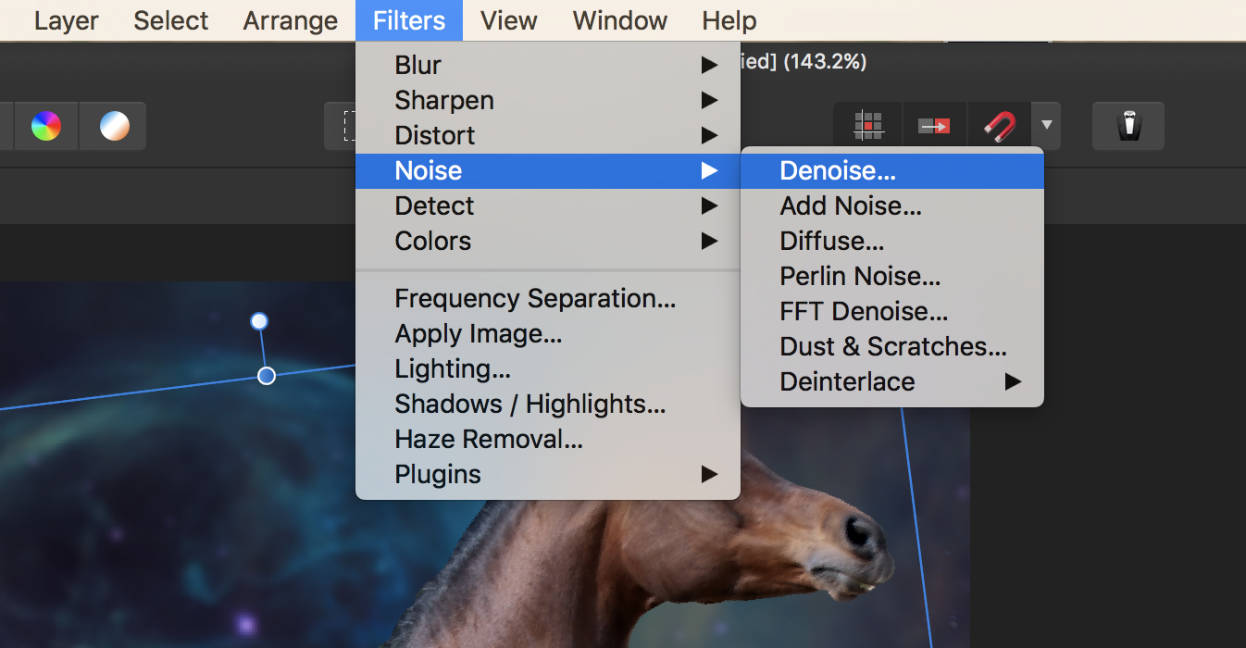Click the top rotation handle of selection

pyautogui.click(x=259, y=321)
